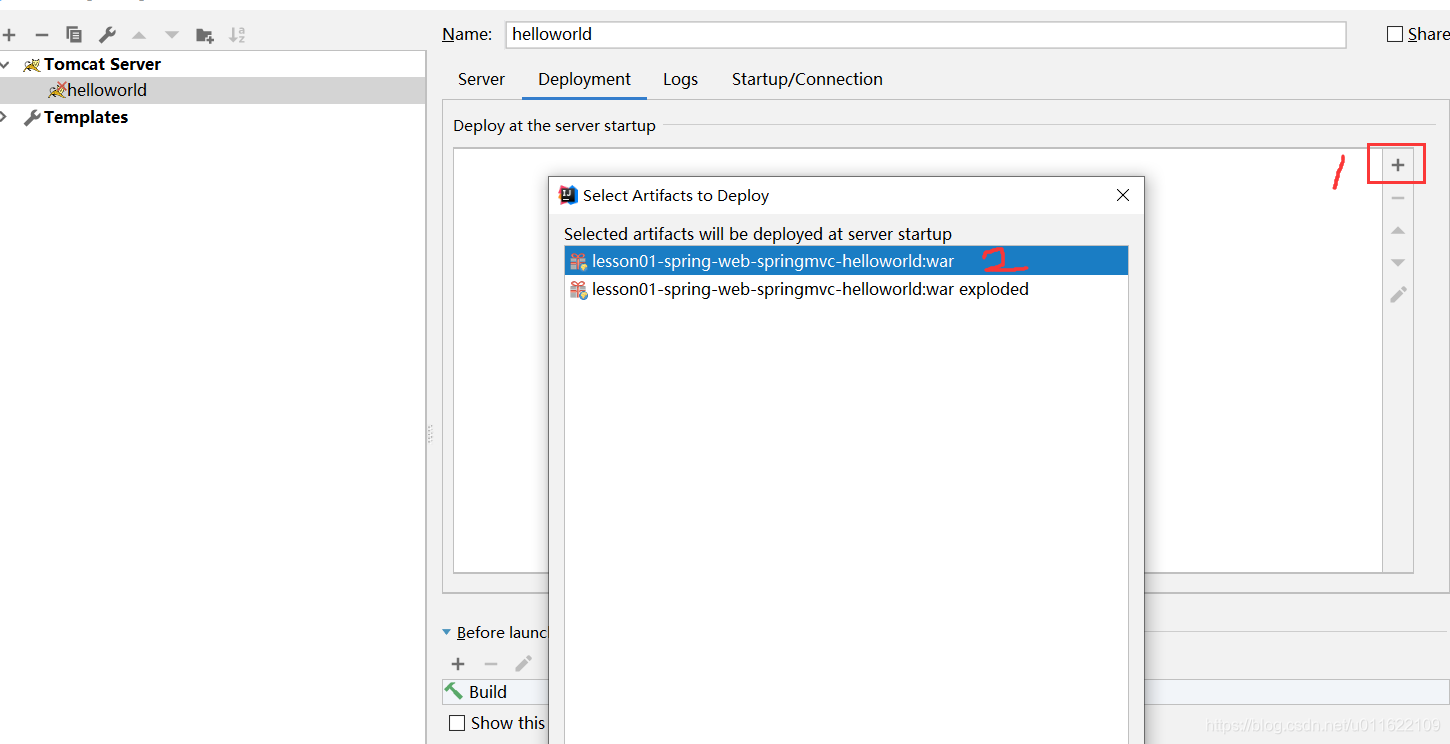Enable the Share checkbox
The image size is (1450, 744).
(x=1395, y=34)
